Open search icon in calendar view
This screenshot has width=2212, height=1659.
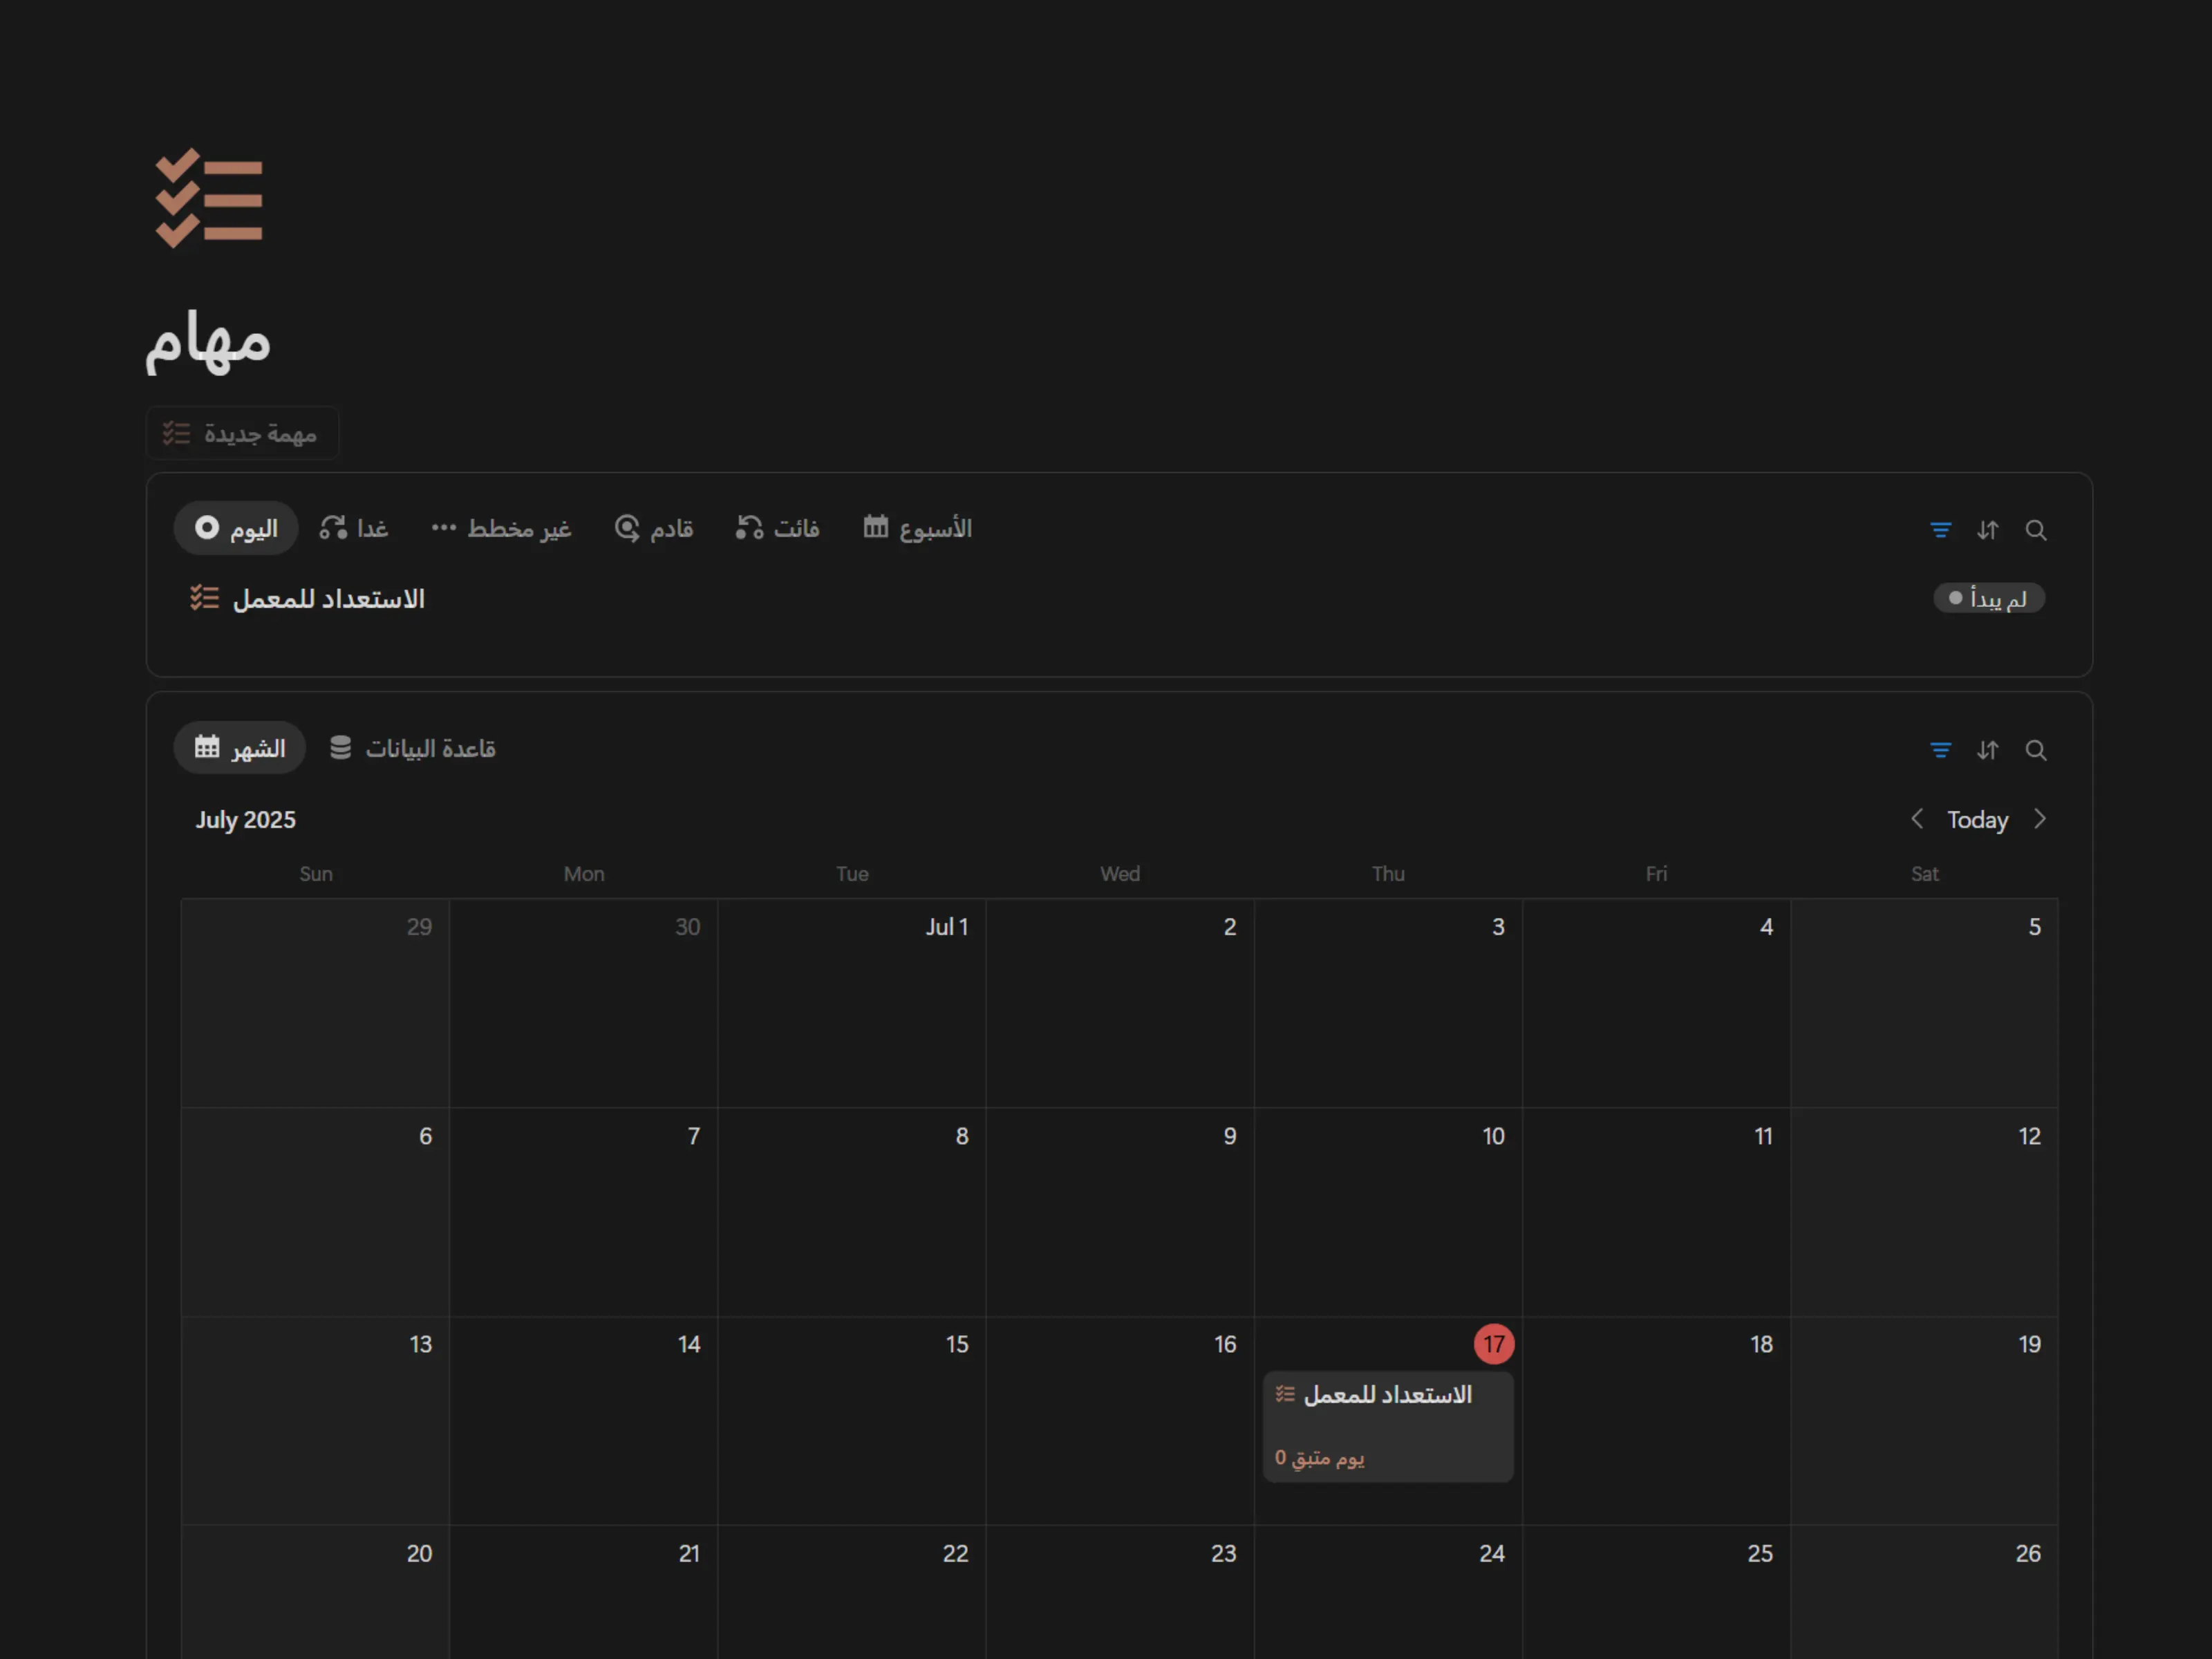pos(2035,750)
